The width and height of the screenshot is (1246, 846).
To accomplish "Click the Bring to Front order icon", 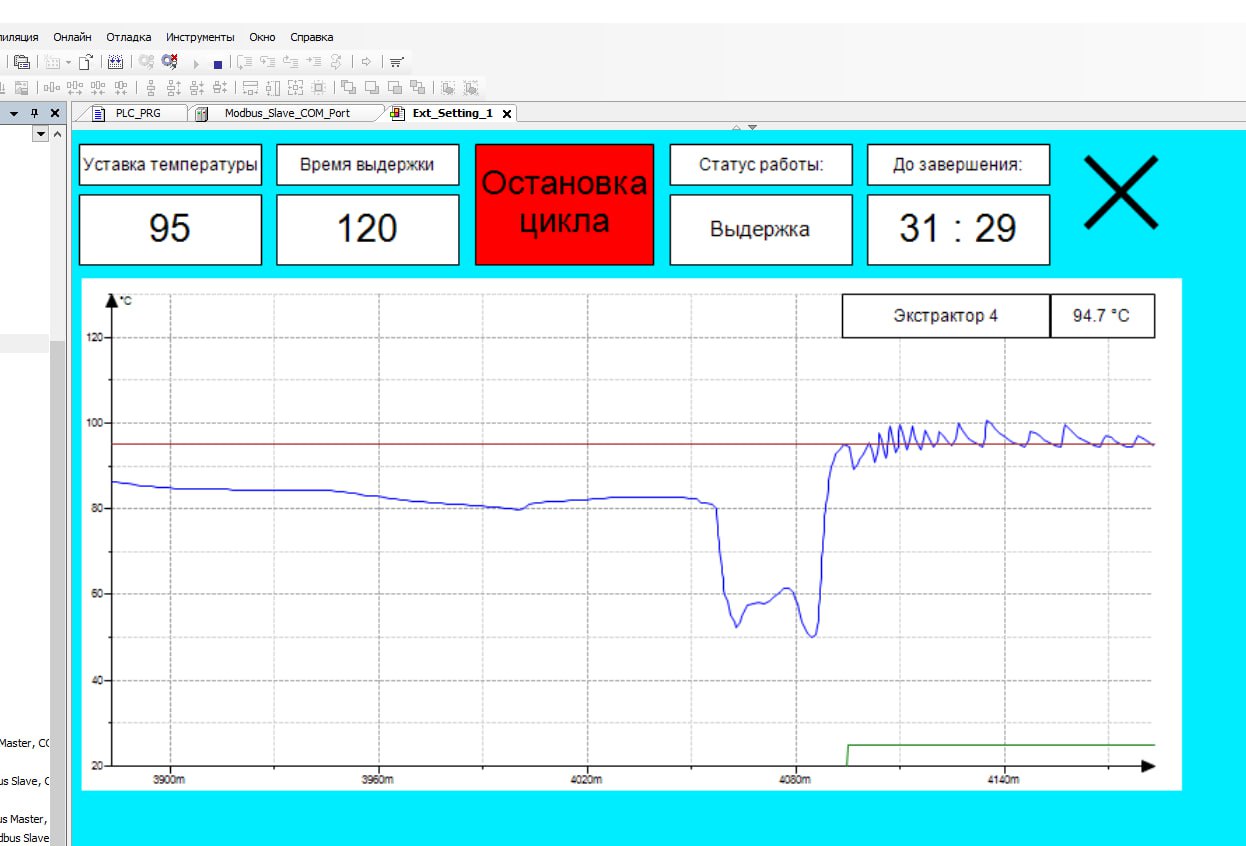I will tap(347, 87).
